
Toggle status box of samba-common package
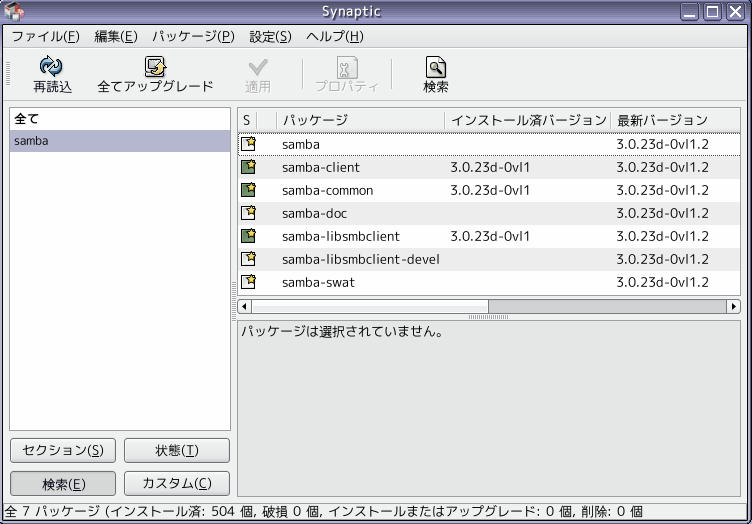(x=248, y=189)
